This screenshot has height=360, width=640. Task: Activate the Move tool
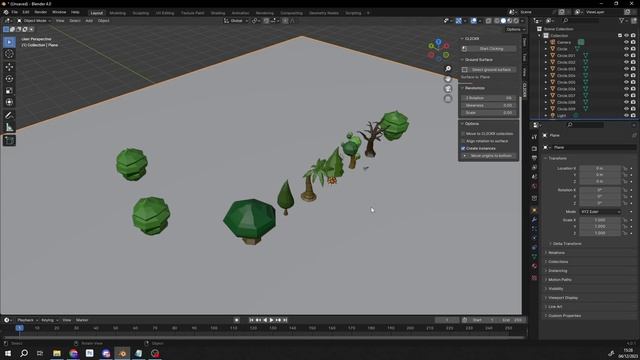[x=9, y=67]
